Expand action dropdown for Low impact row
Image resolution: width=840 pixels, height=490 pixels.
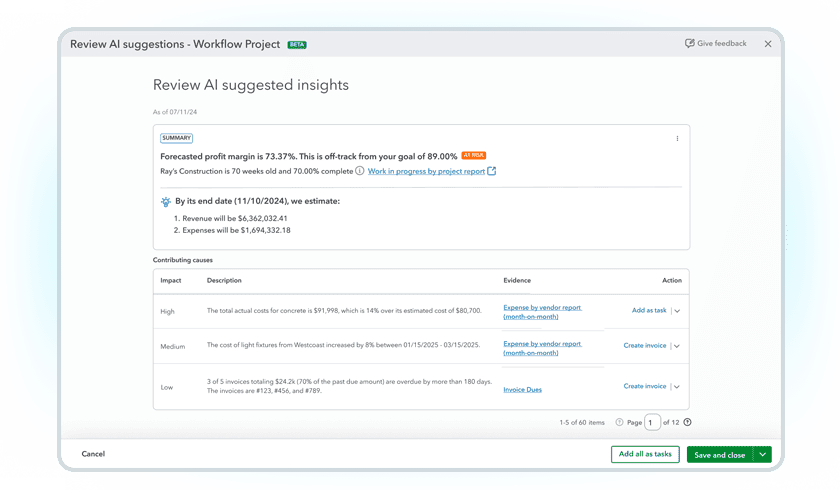tap(677, 387)
